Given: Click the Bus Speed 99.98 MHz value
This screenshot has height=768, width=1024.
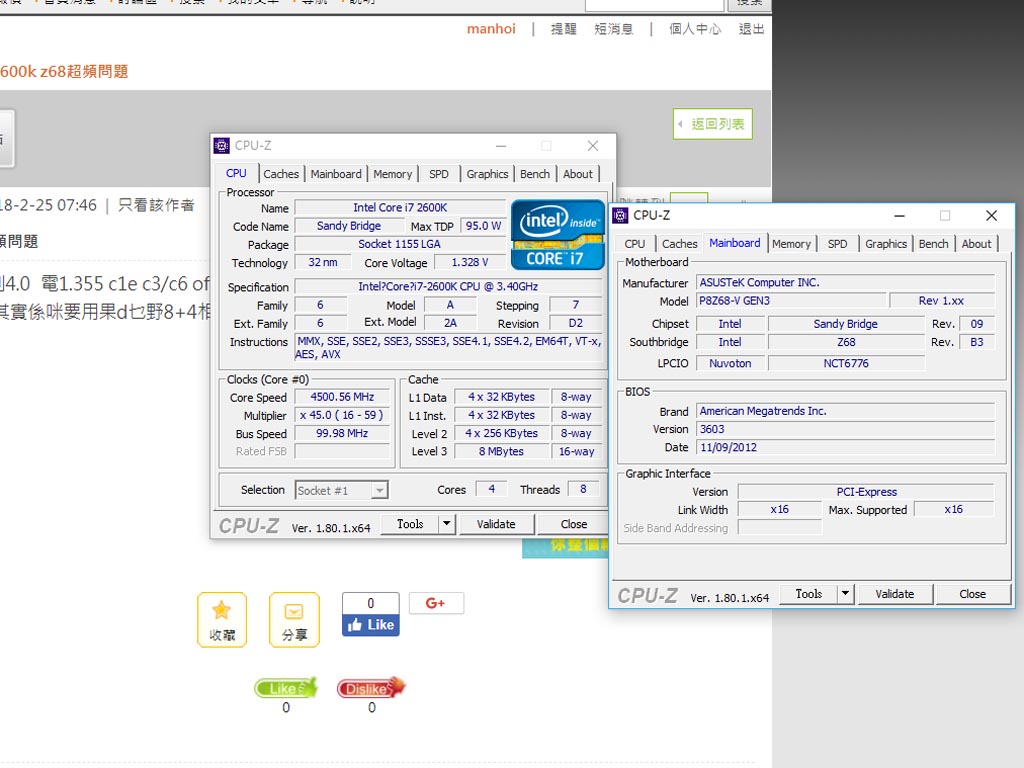Looking at the screenshot, I should [x=342, y=434].
